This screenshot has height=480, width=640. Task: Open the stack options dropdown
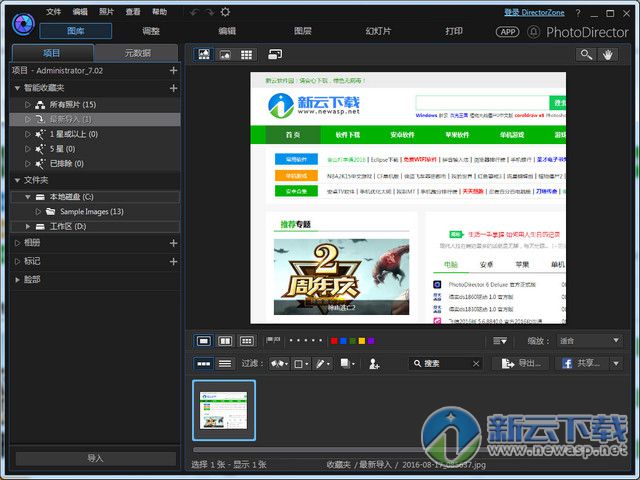point(347,363)
